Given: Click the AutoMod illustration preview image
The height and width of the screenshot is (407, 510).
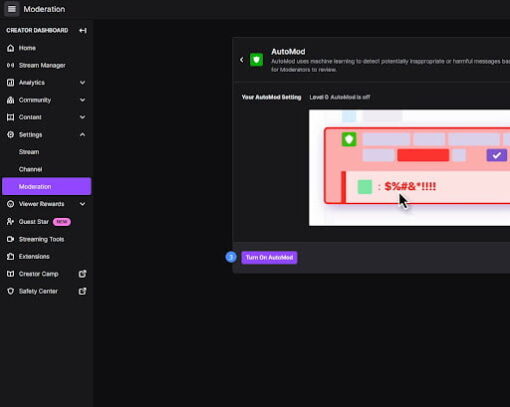Looking at the screenshot, I should point(409,168).
